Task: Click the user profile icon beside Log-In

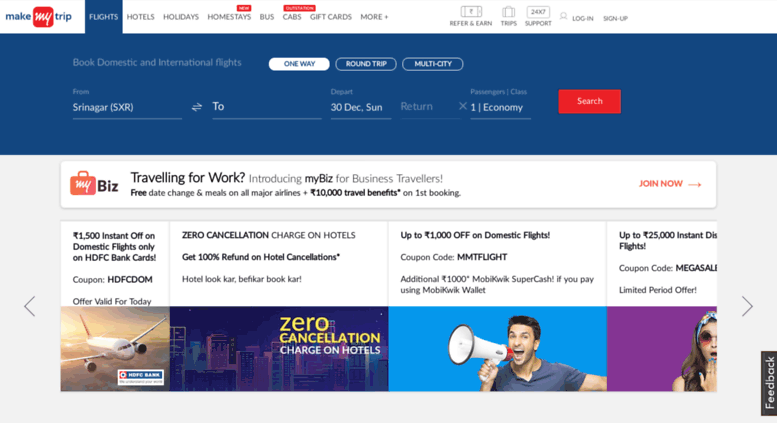Action: coord(563,16)
